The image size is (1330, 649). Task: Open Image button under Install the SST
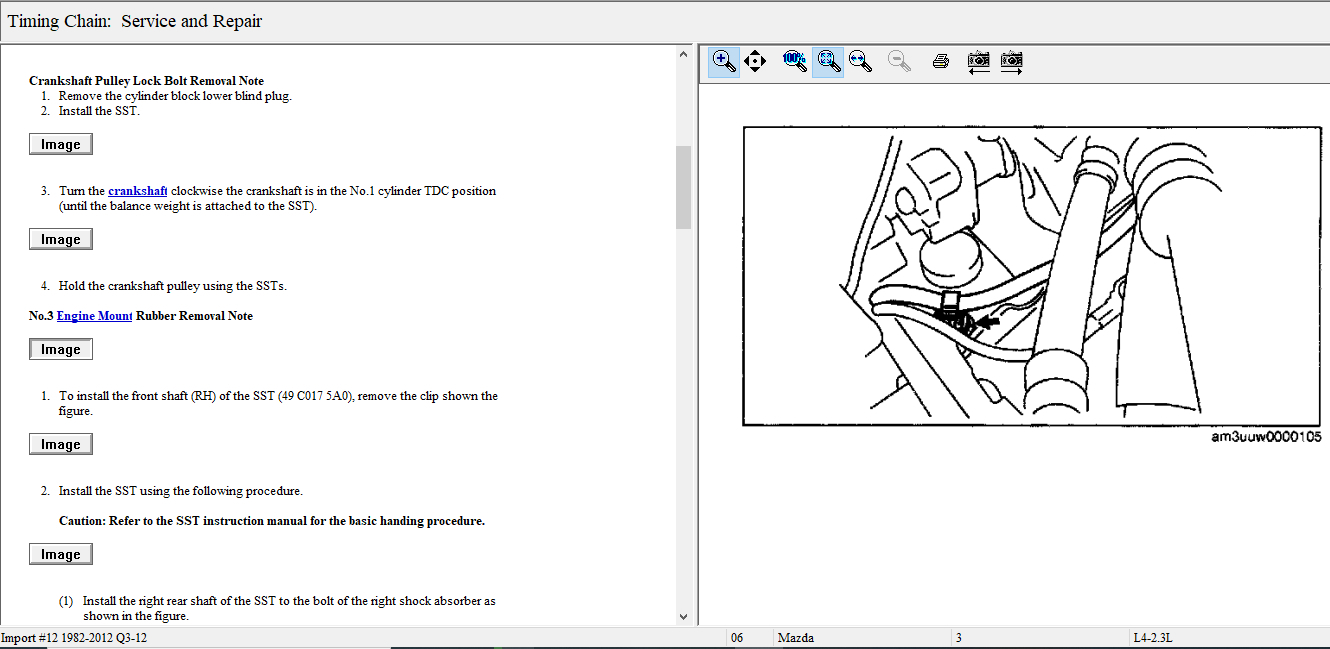click(x=61, y=145)
